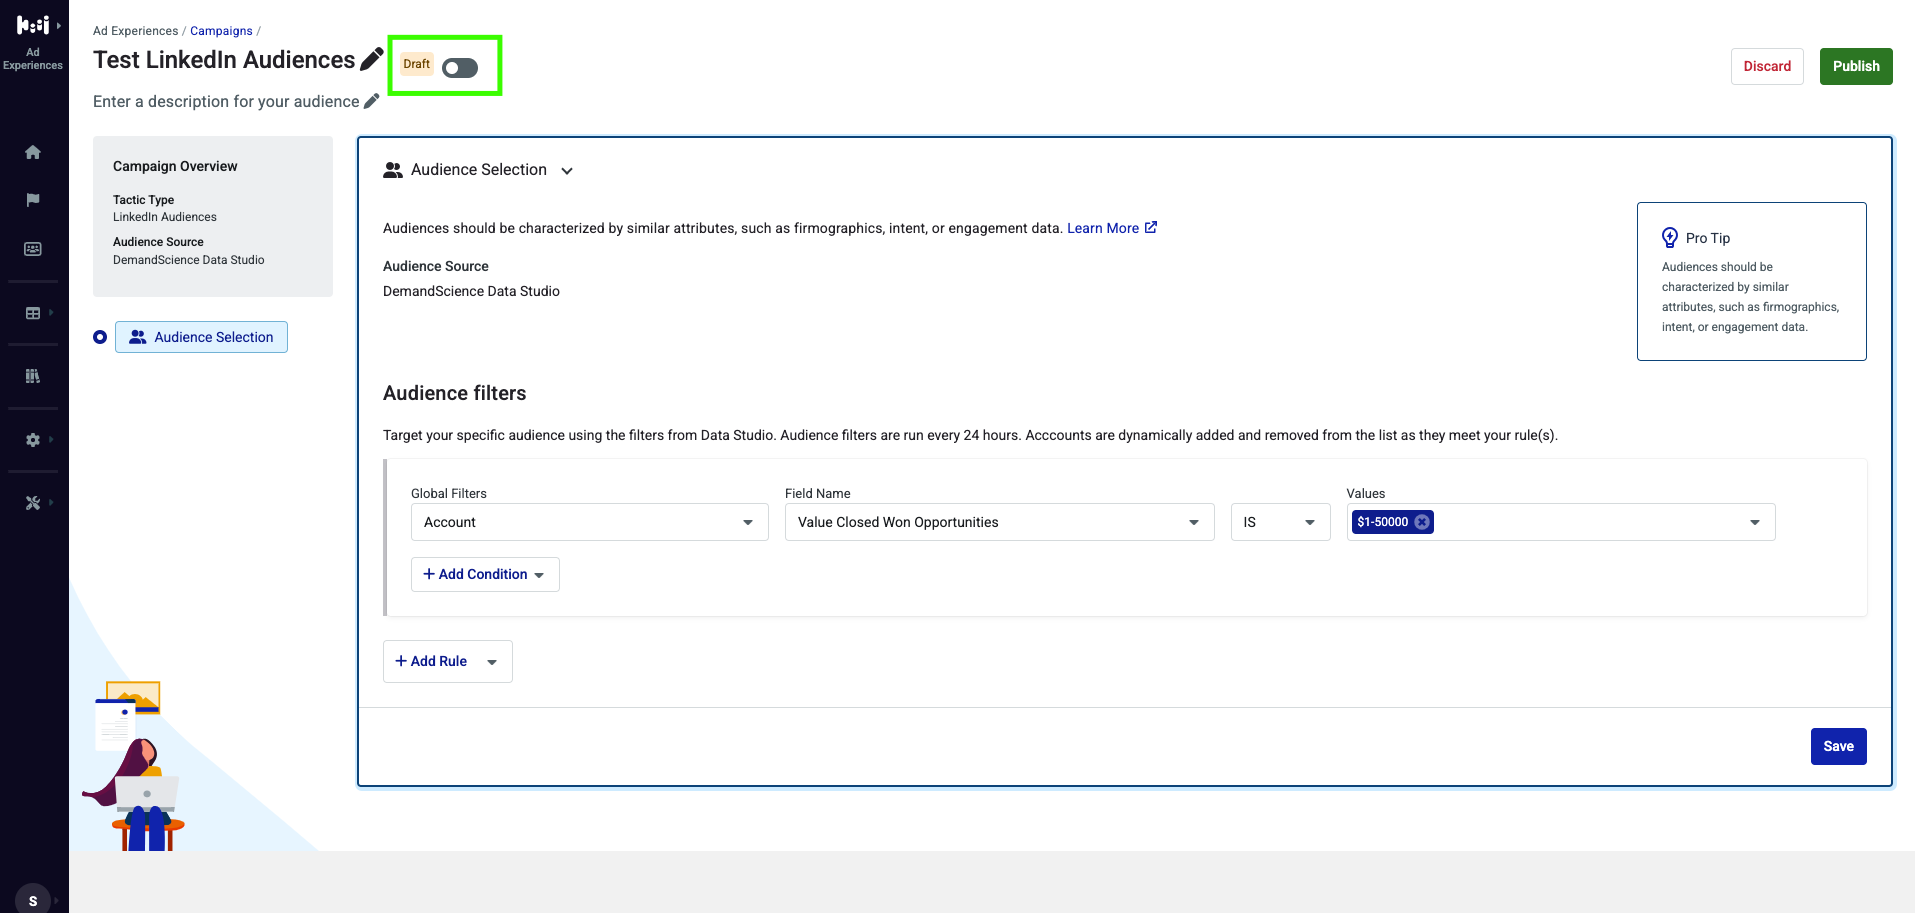Click the Test LinkedIn Audiences title
1915x913 pixels.
point(224,60)
